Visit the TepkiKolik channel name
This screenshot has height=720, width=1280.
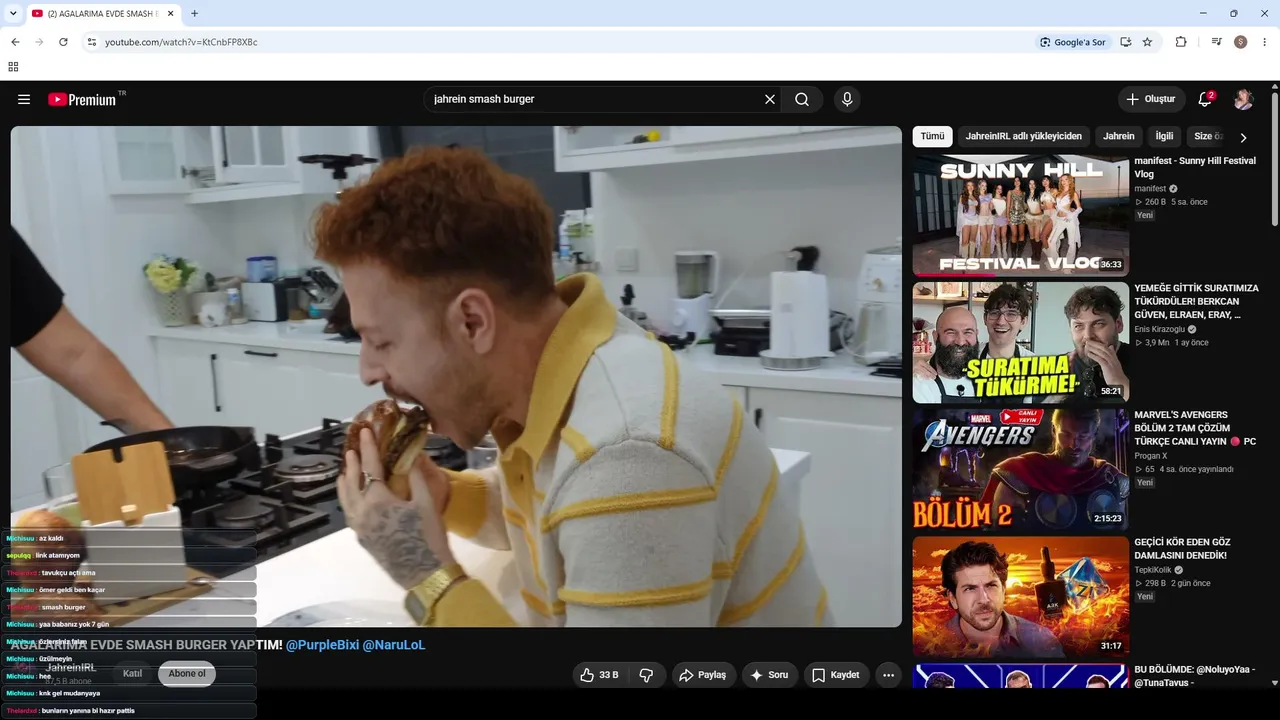[x=1154, y=570]
